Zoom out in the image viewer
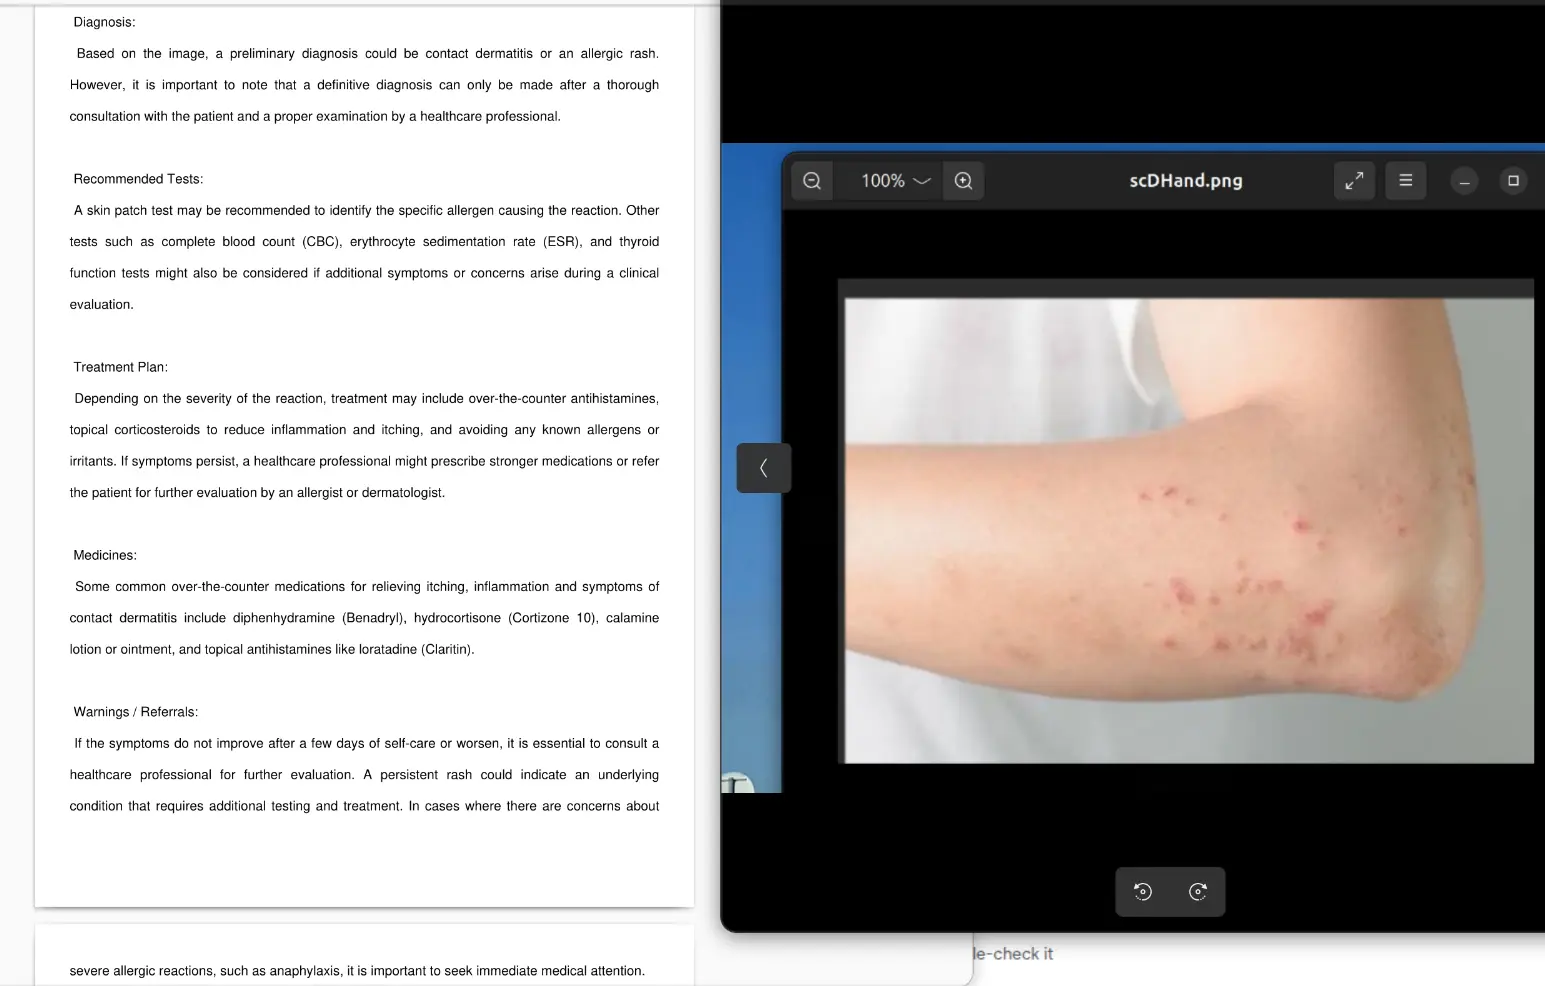 [x=812, y=181]
